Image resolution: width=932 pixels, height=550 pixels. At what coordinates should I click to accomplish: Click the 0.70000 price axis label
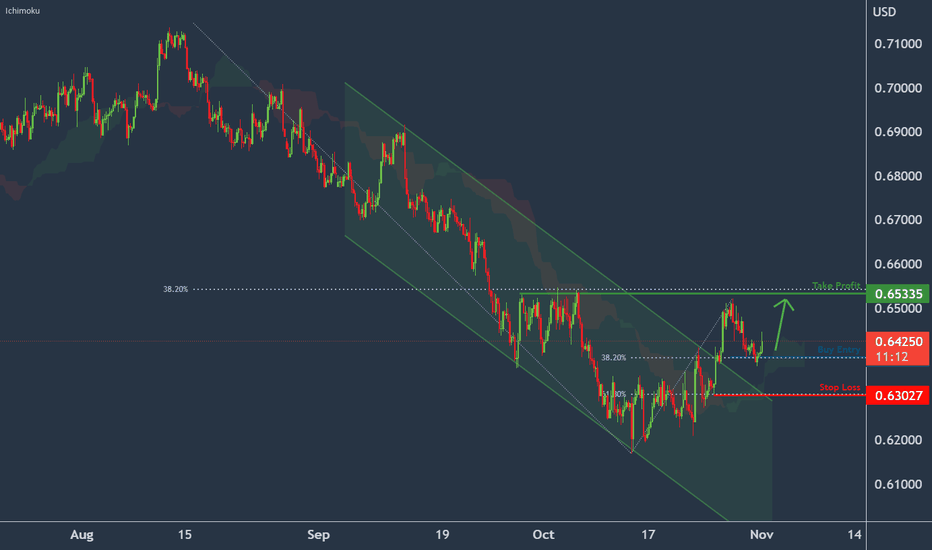[x=898, y=88]
